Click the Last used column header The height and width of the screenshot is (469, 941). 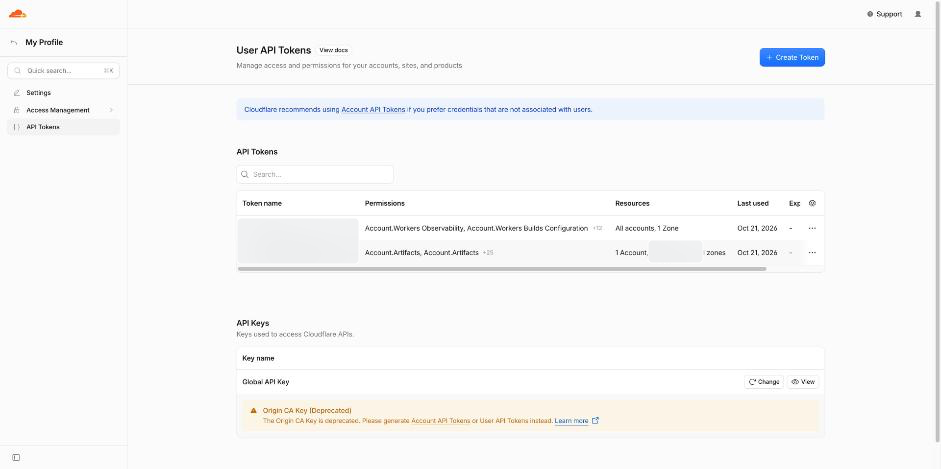753,203
